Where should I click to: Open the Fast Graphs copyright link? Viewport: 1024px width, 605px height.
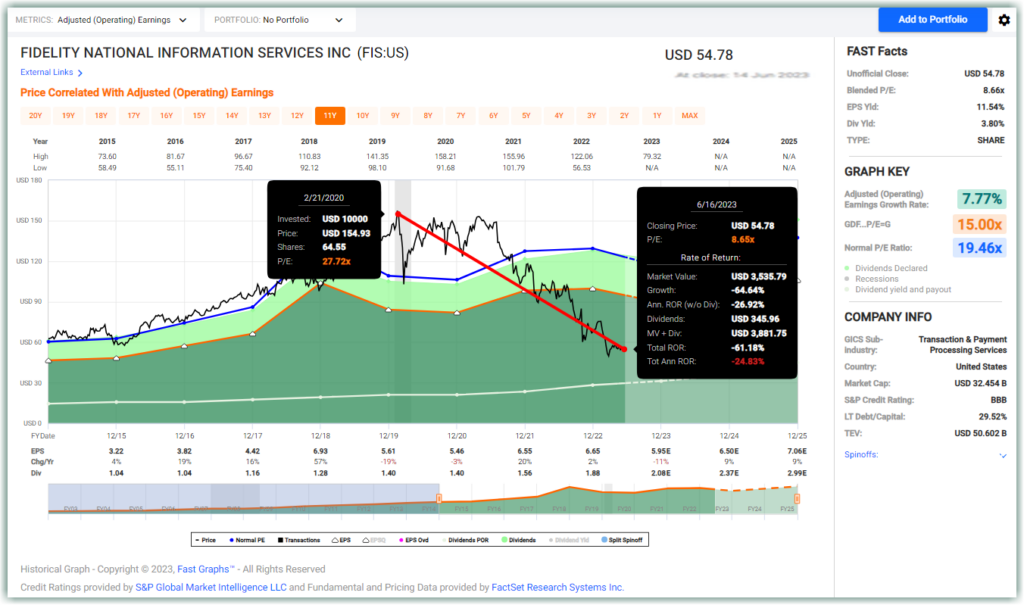pyautogui.click(x=206, y=569)
